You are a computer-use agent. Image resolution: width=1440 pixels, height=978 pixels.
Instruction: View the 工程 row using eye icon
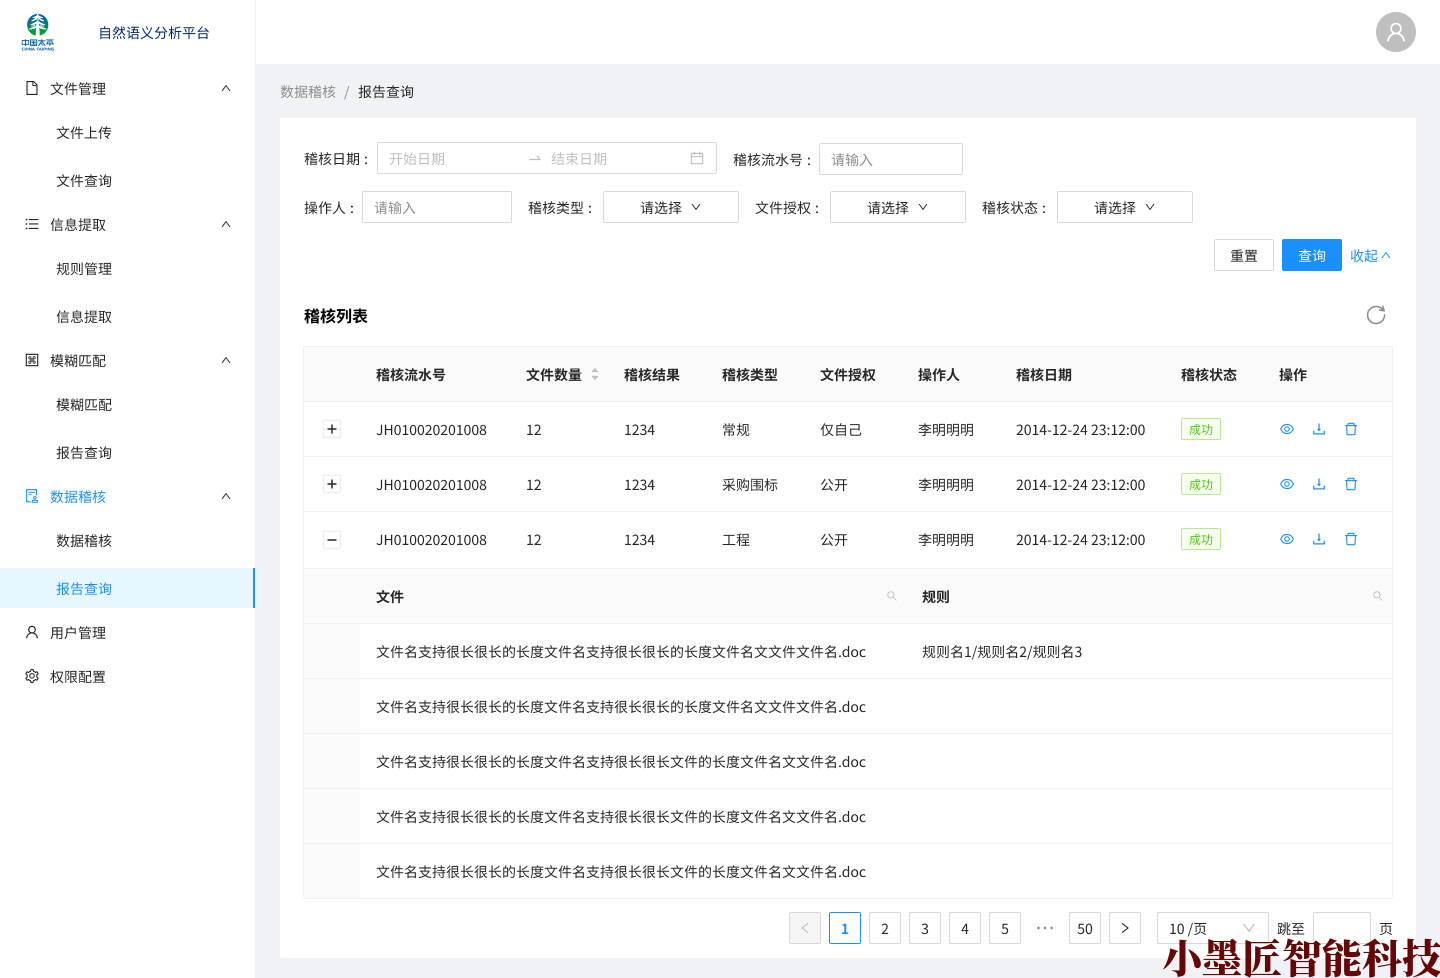[x=1287, y=539]
